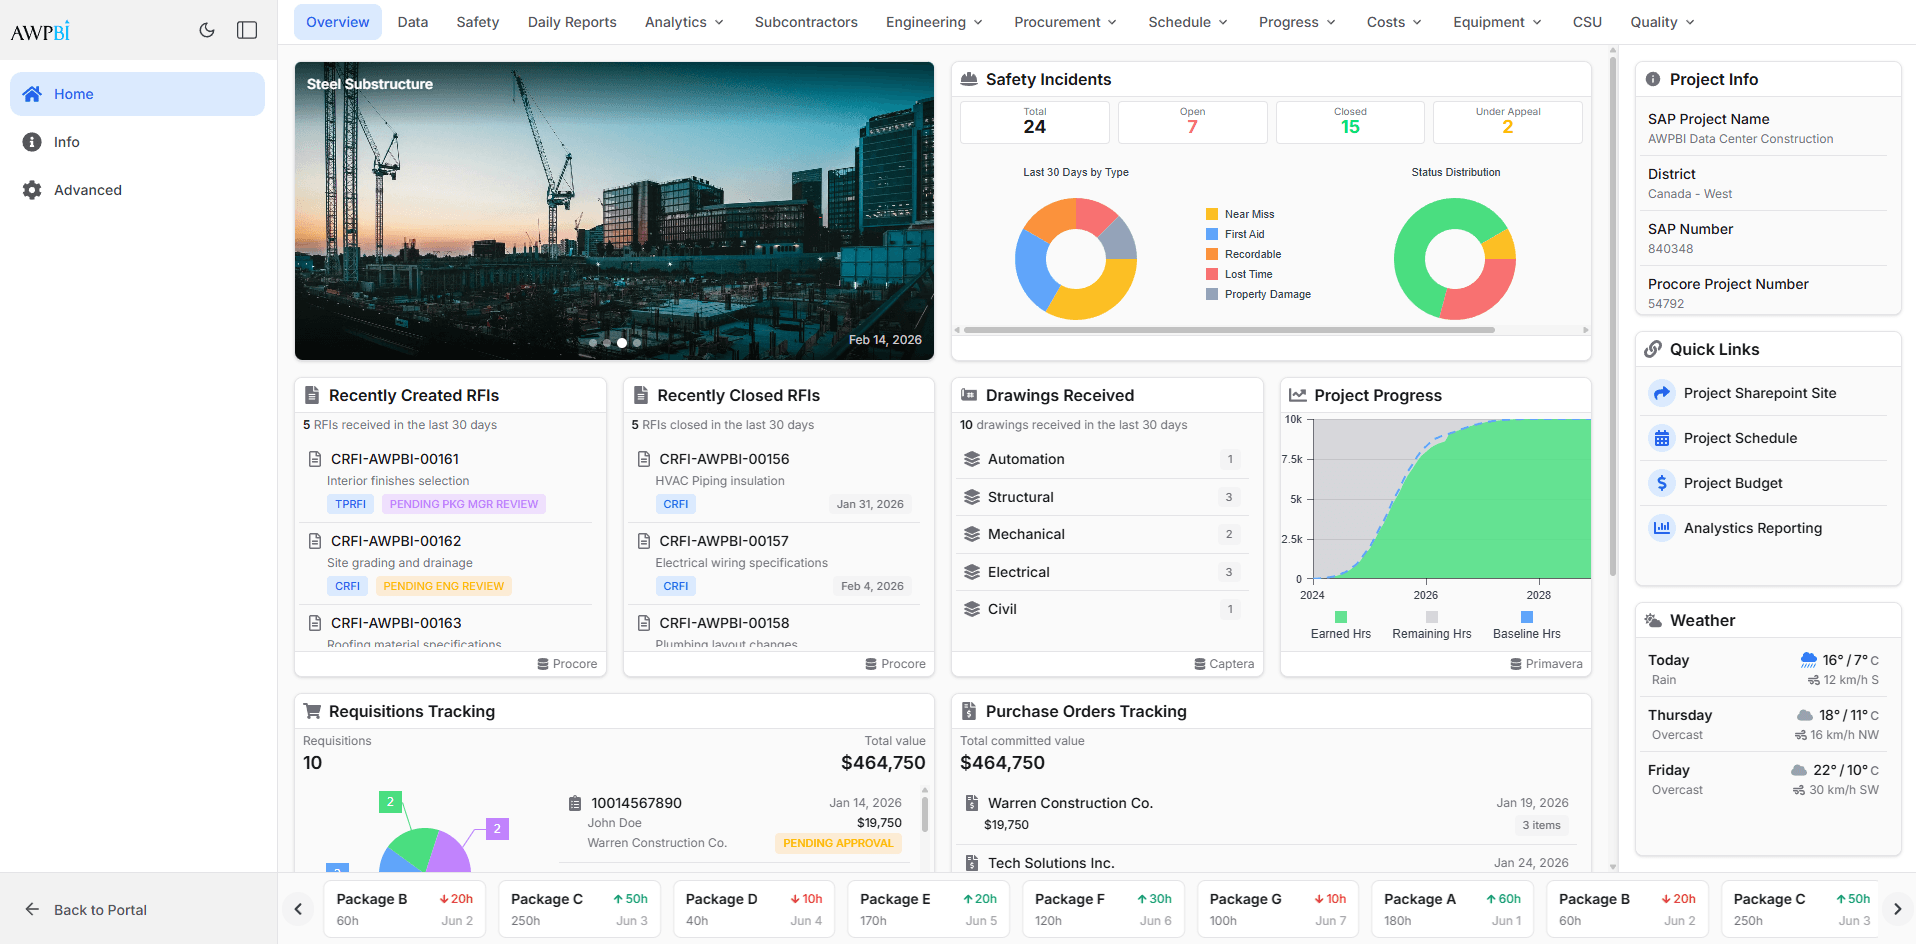The image size is (1916, 944).
Task: Open the Subcontractors tab
Action: (806, 22)
